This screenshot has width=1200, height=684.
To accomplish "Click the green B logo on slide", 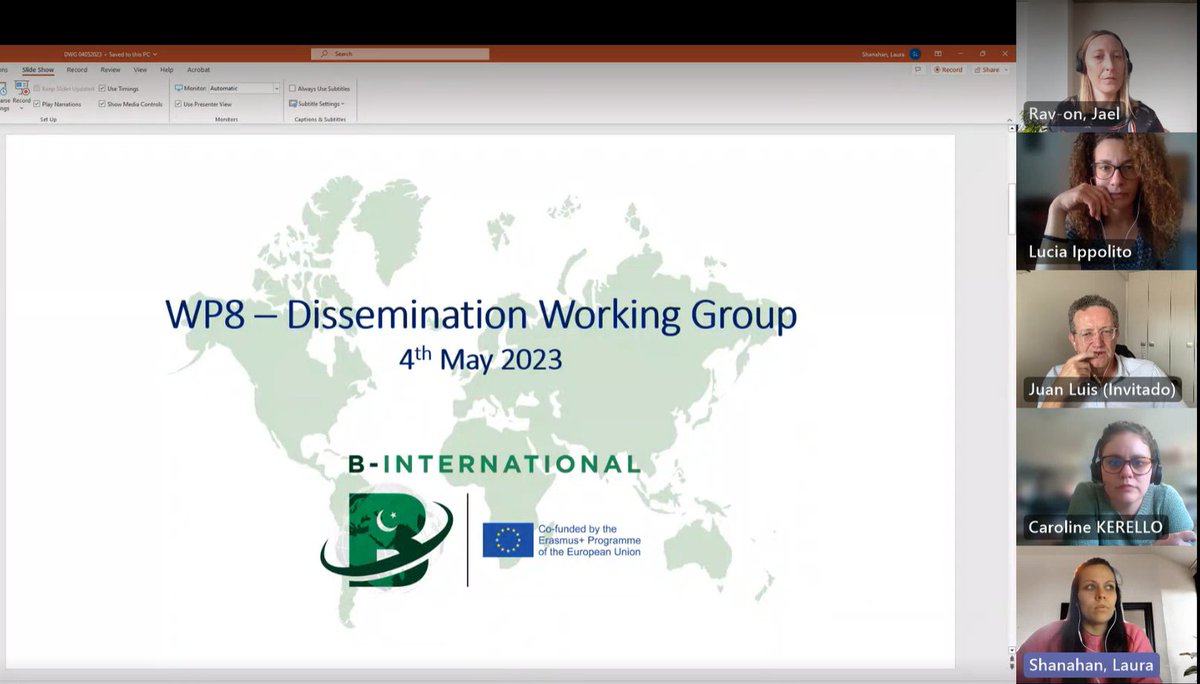I will click(388, 541).
